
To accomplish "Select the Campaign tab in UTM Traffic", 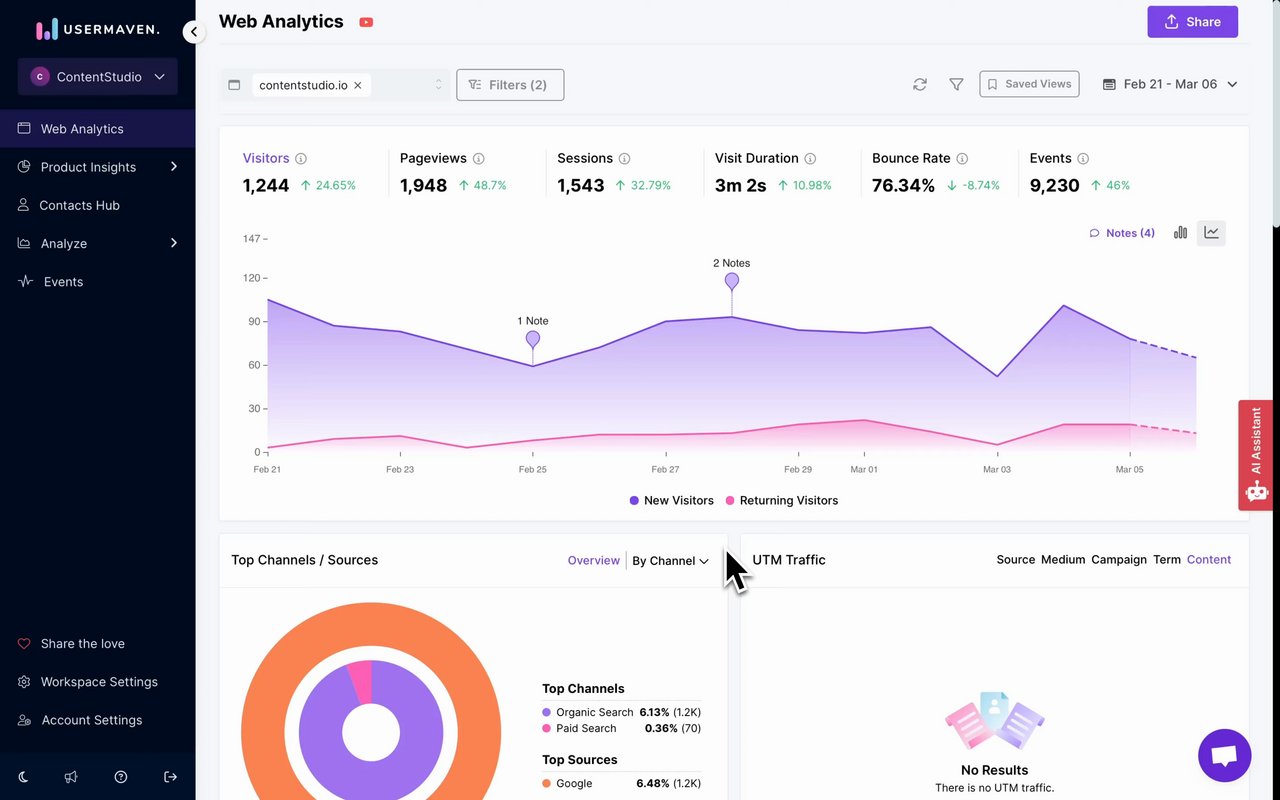I will point(1119,560).
